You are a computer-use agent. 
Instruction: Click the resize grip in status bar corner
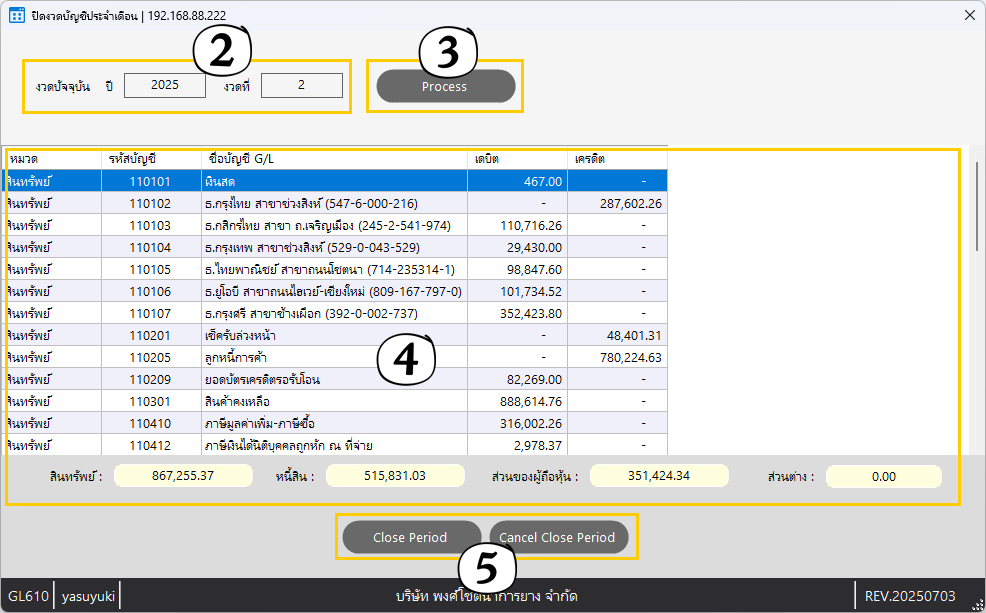click(977, 605)
